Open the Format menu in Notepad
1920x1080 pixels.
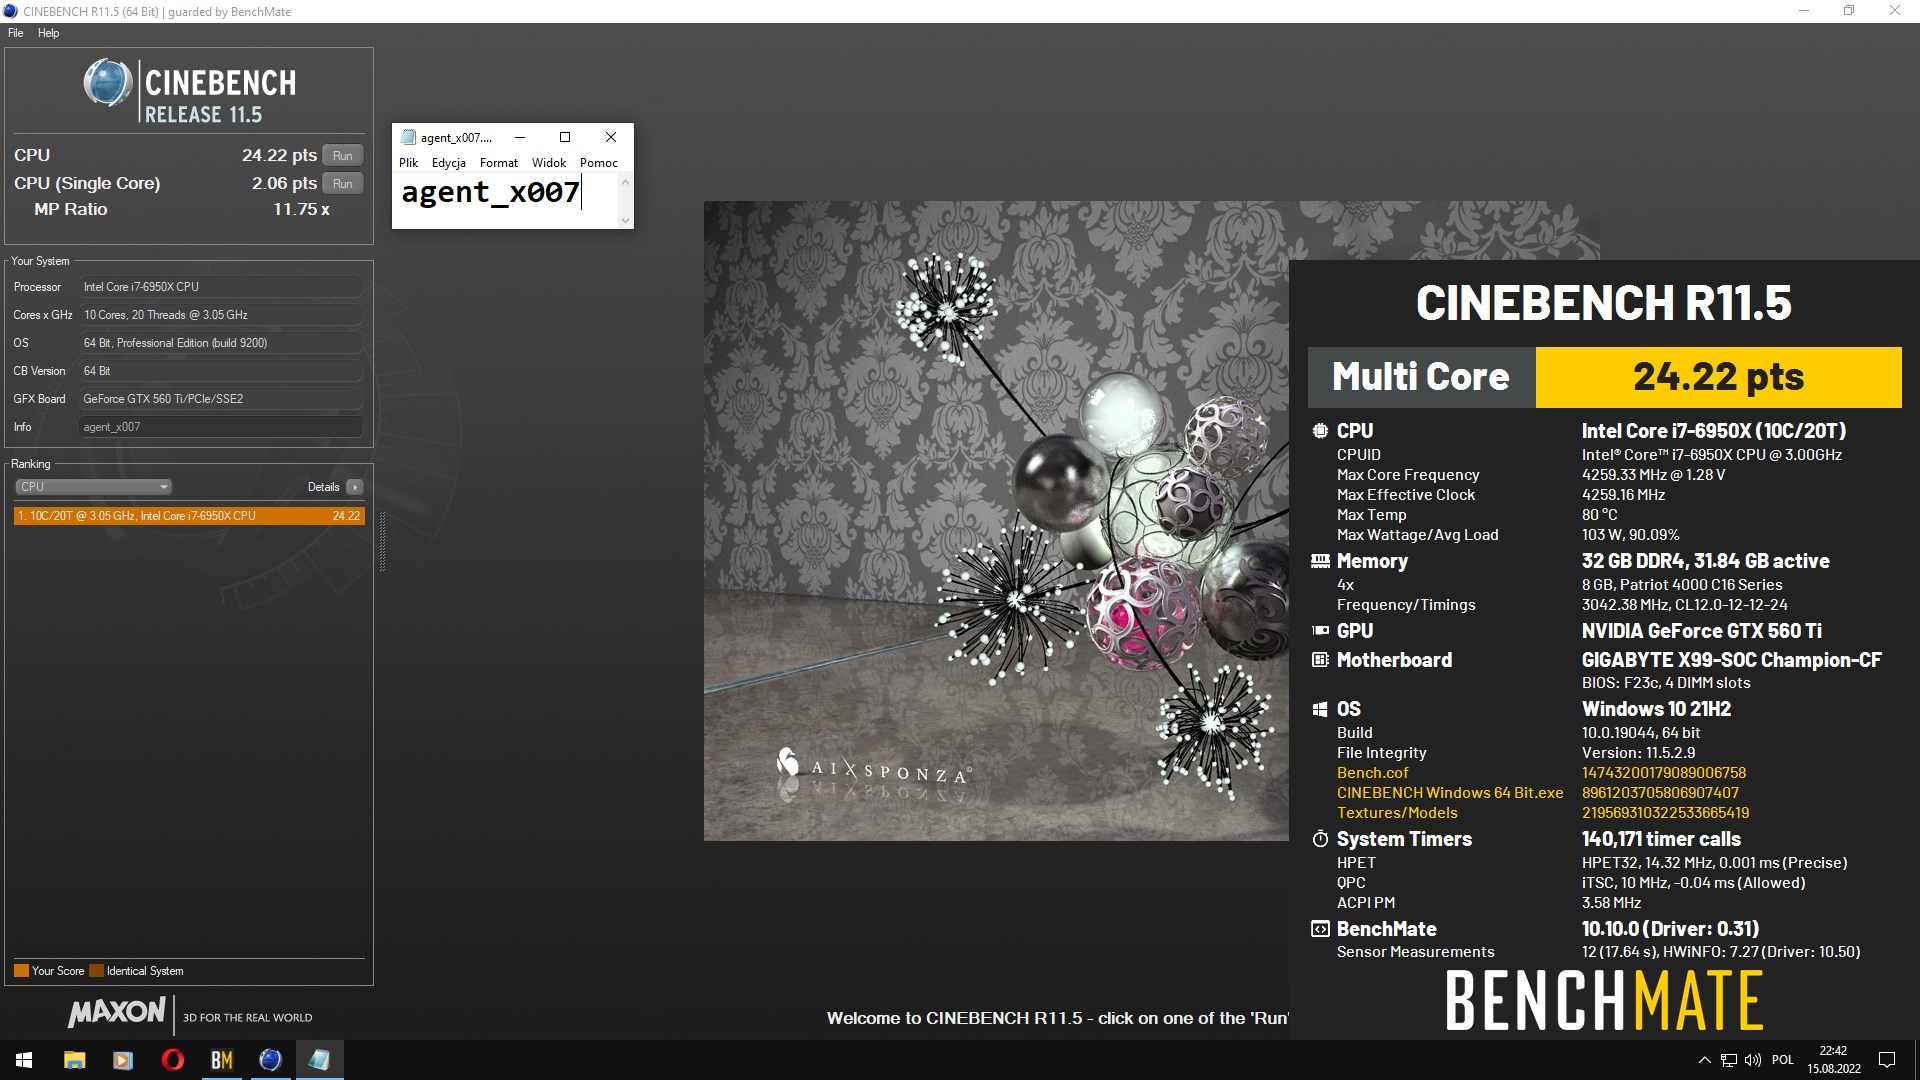[x=499, y=163]
